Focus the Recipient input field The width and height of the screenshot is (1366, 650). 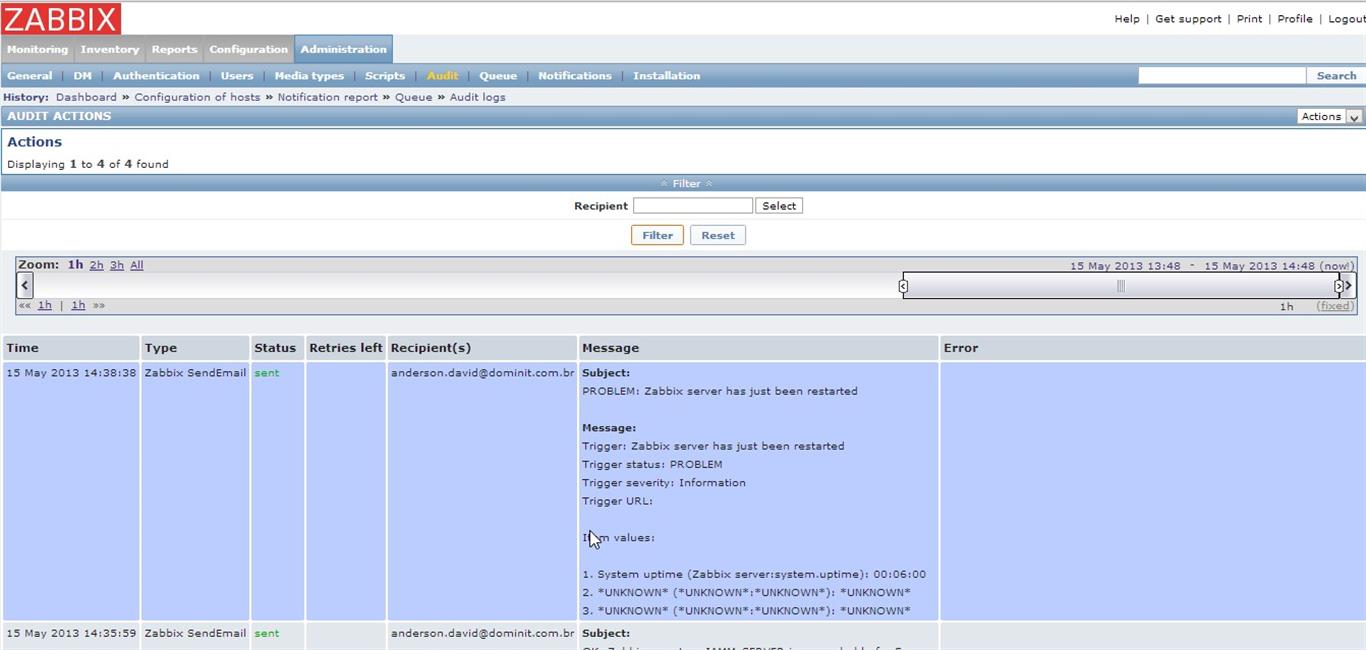click(x=693, y=206)
